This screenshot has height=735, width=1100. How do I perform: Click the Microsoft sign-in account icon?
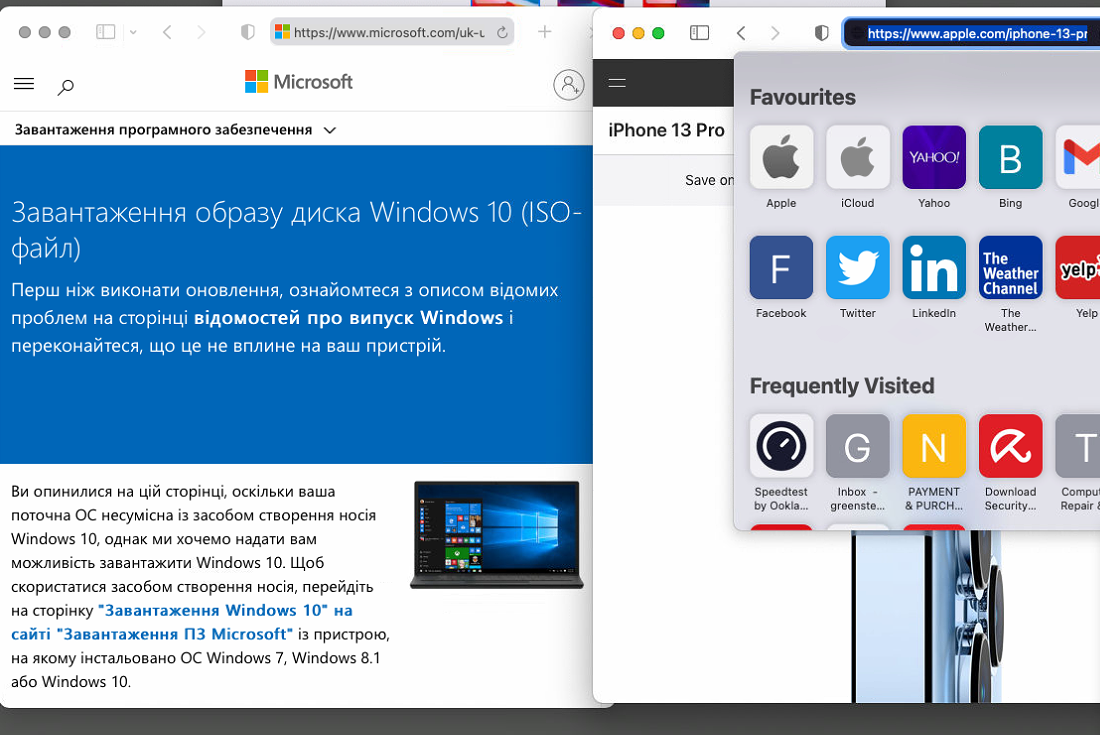point(568,85)
